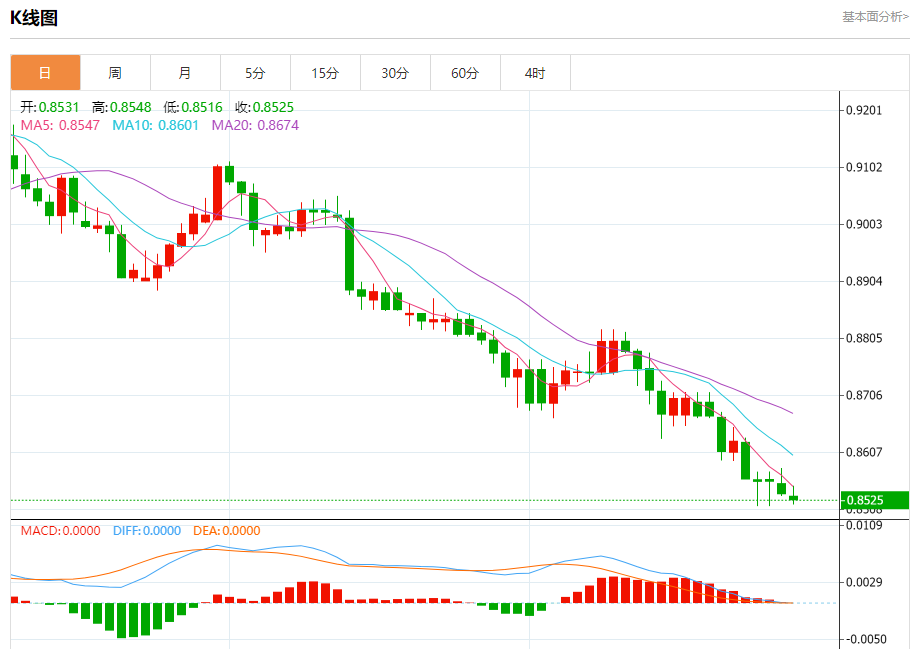Click the MA20: 0.8674 label
The height and width of the screenshot is (649, 916).
(255, 126)
